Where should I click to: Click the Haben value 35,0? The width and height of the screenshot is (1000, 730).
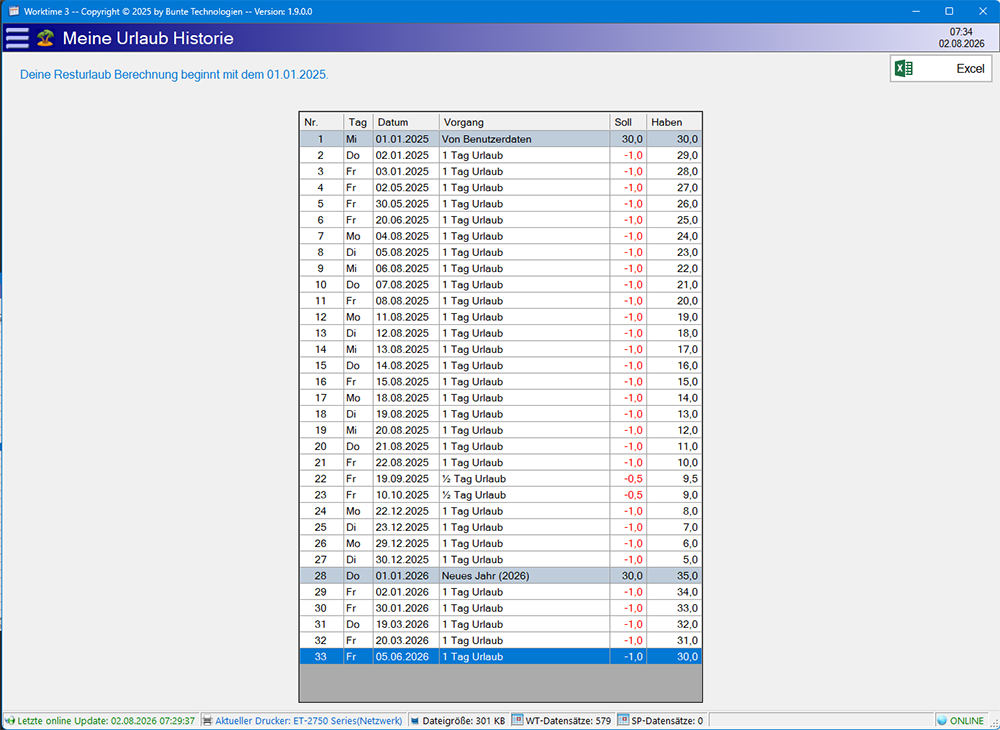(x=674, y=576)
